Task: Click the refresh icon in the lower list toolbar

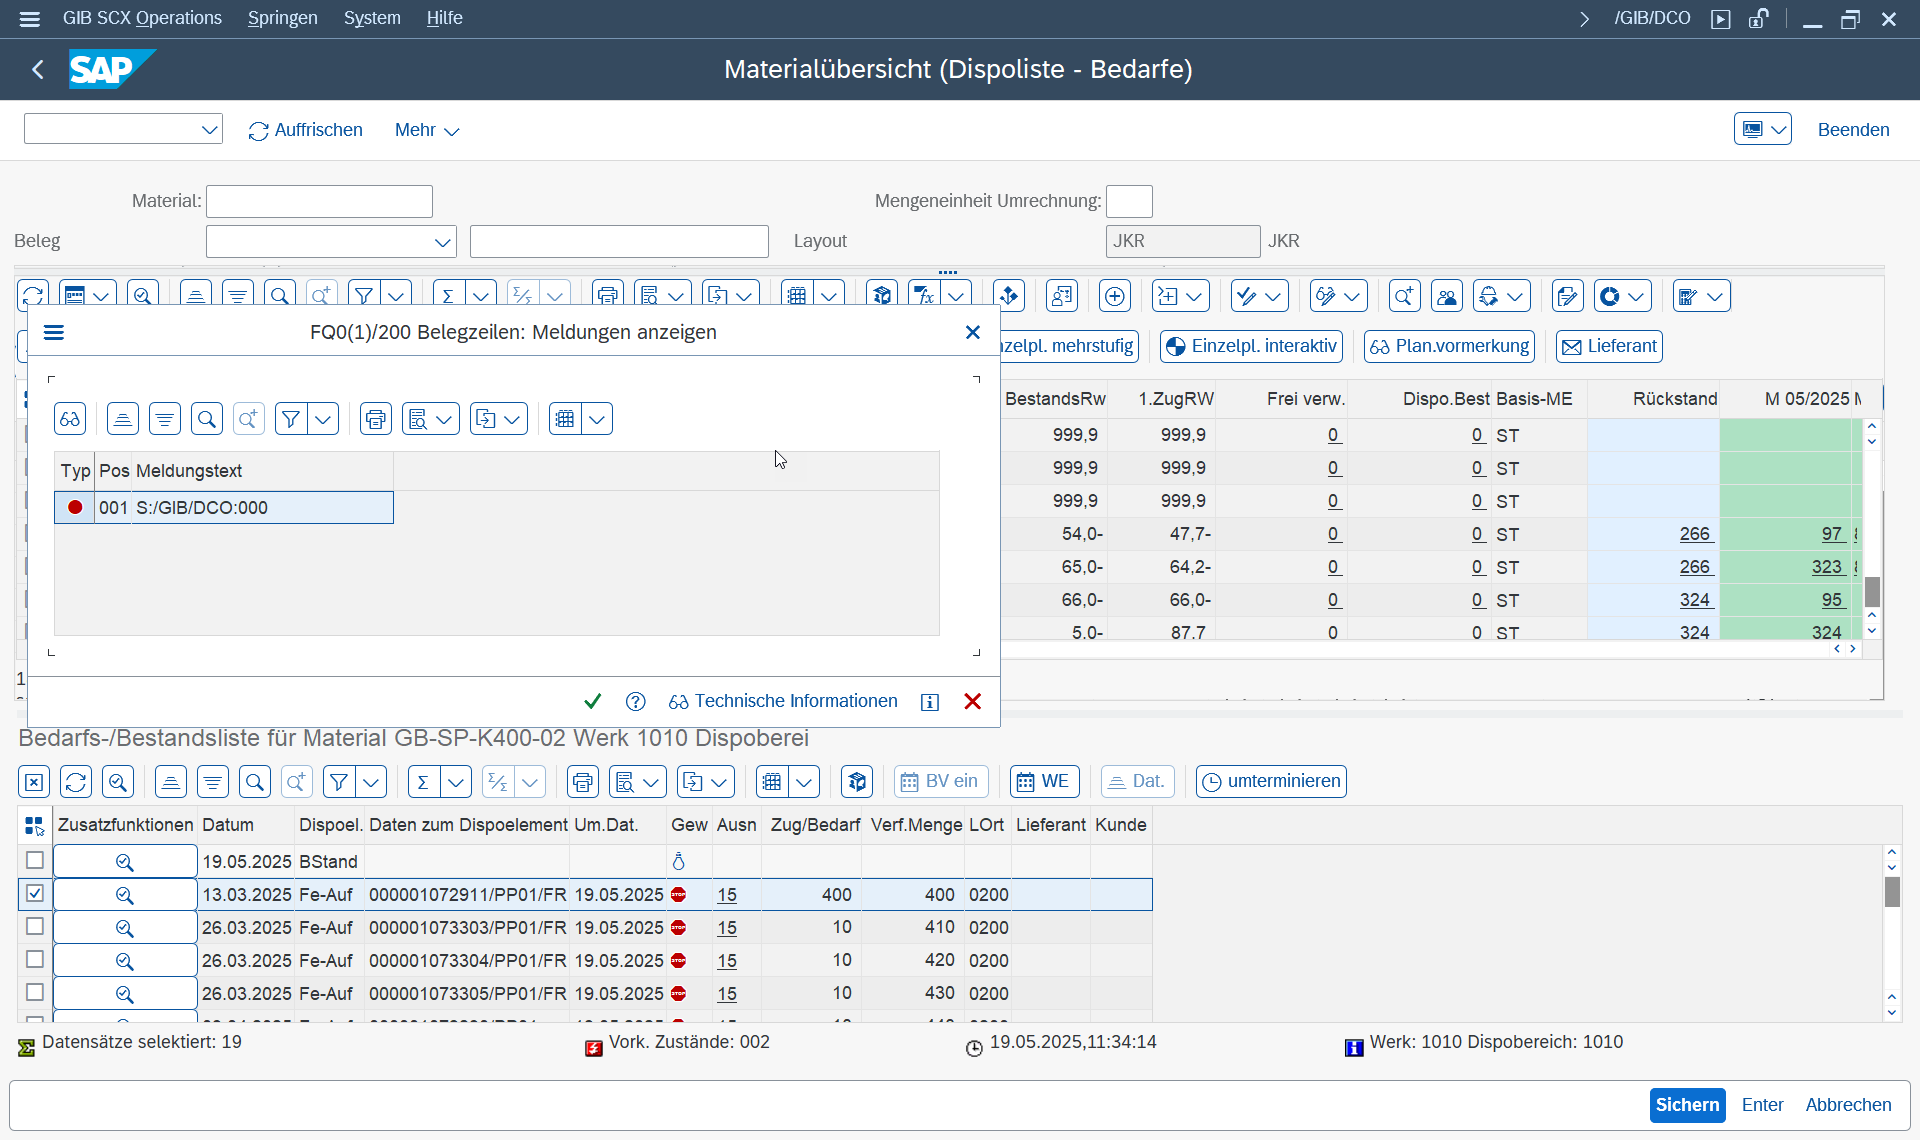Action: [76, 782]
